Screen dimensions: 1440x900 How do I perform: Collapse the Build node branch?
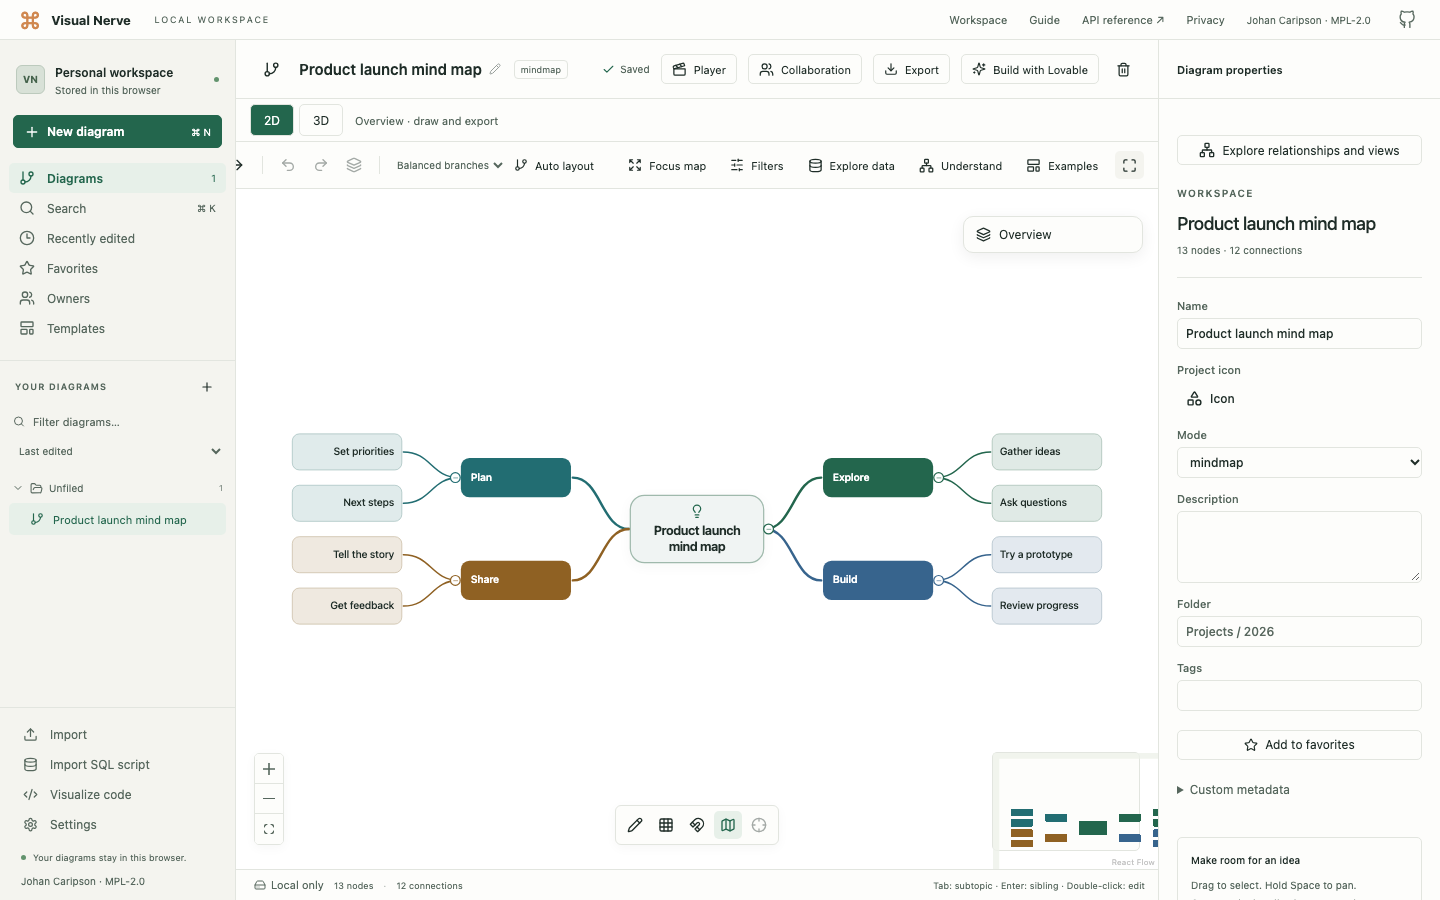[x=939, y=580]
